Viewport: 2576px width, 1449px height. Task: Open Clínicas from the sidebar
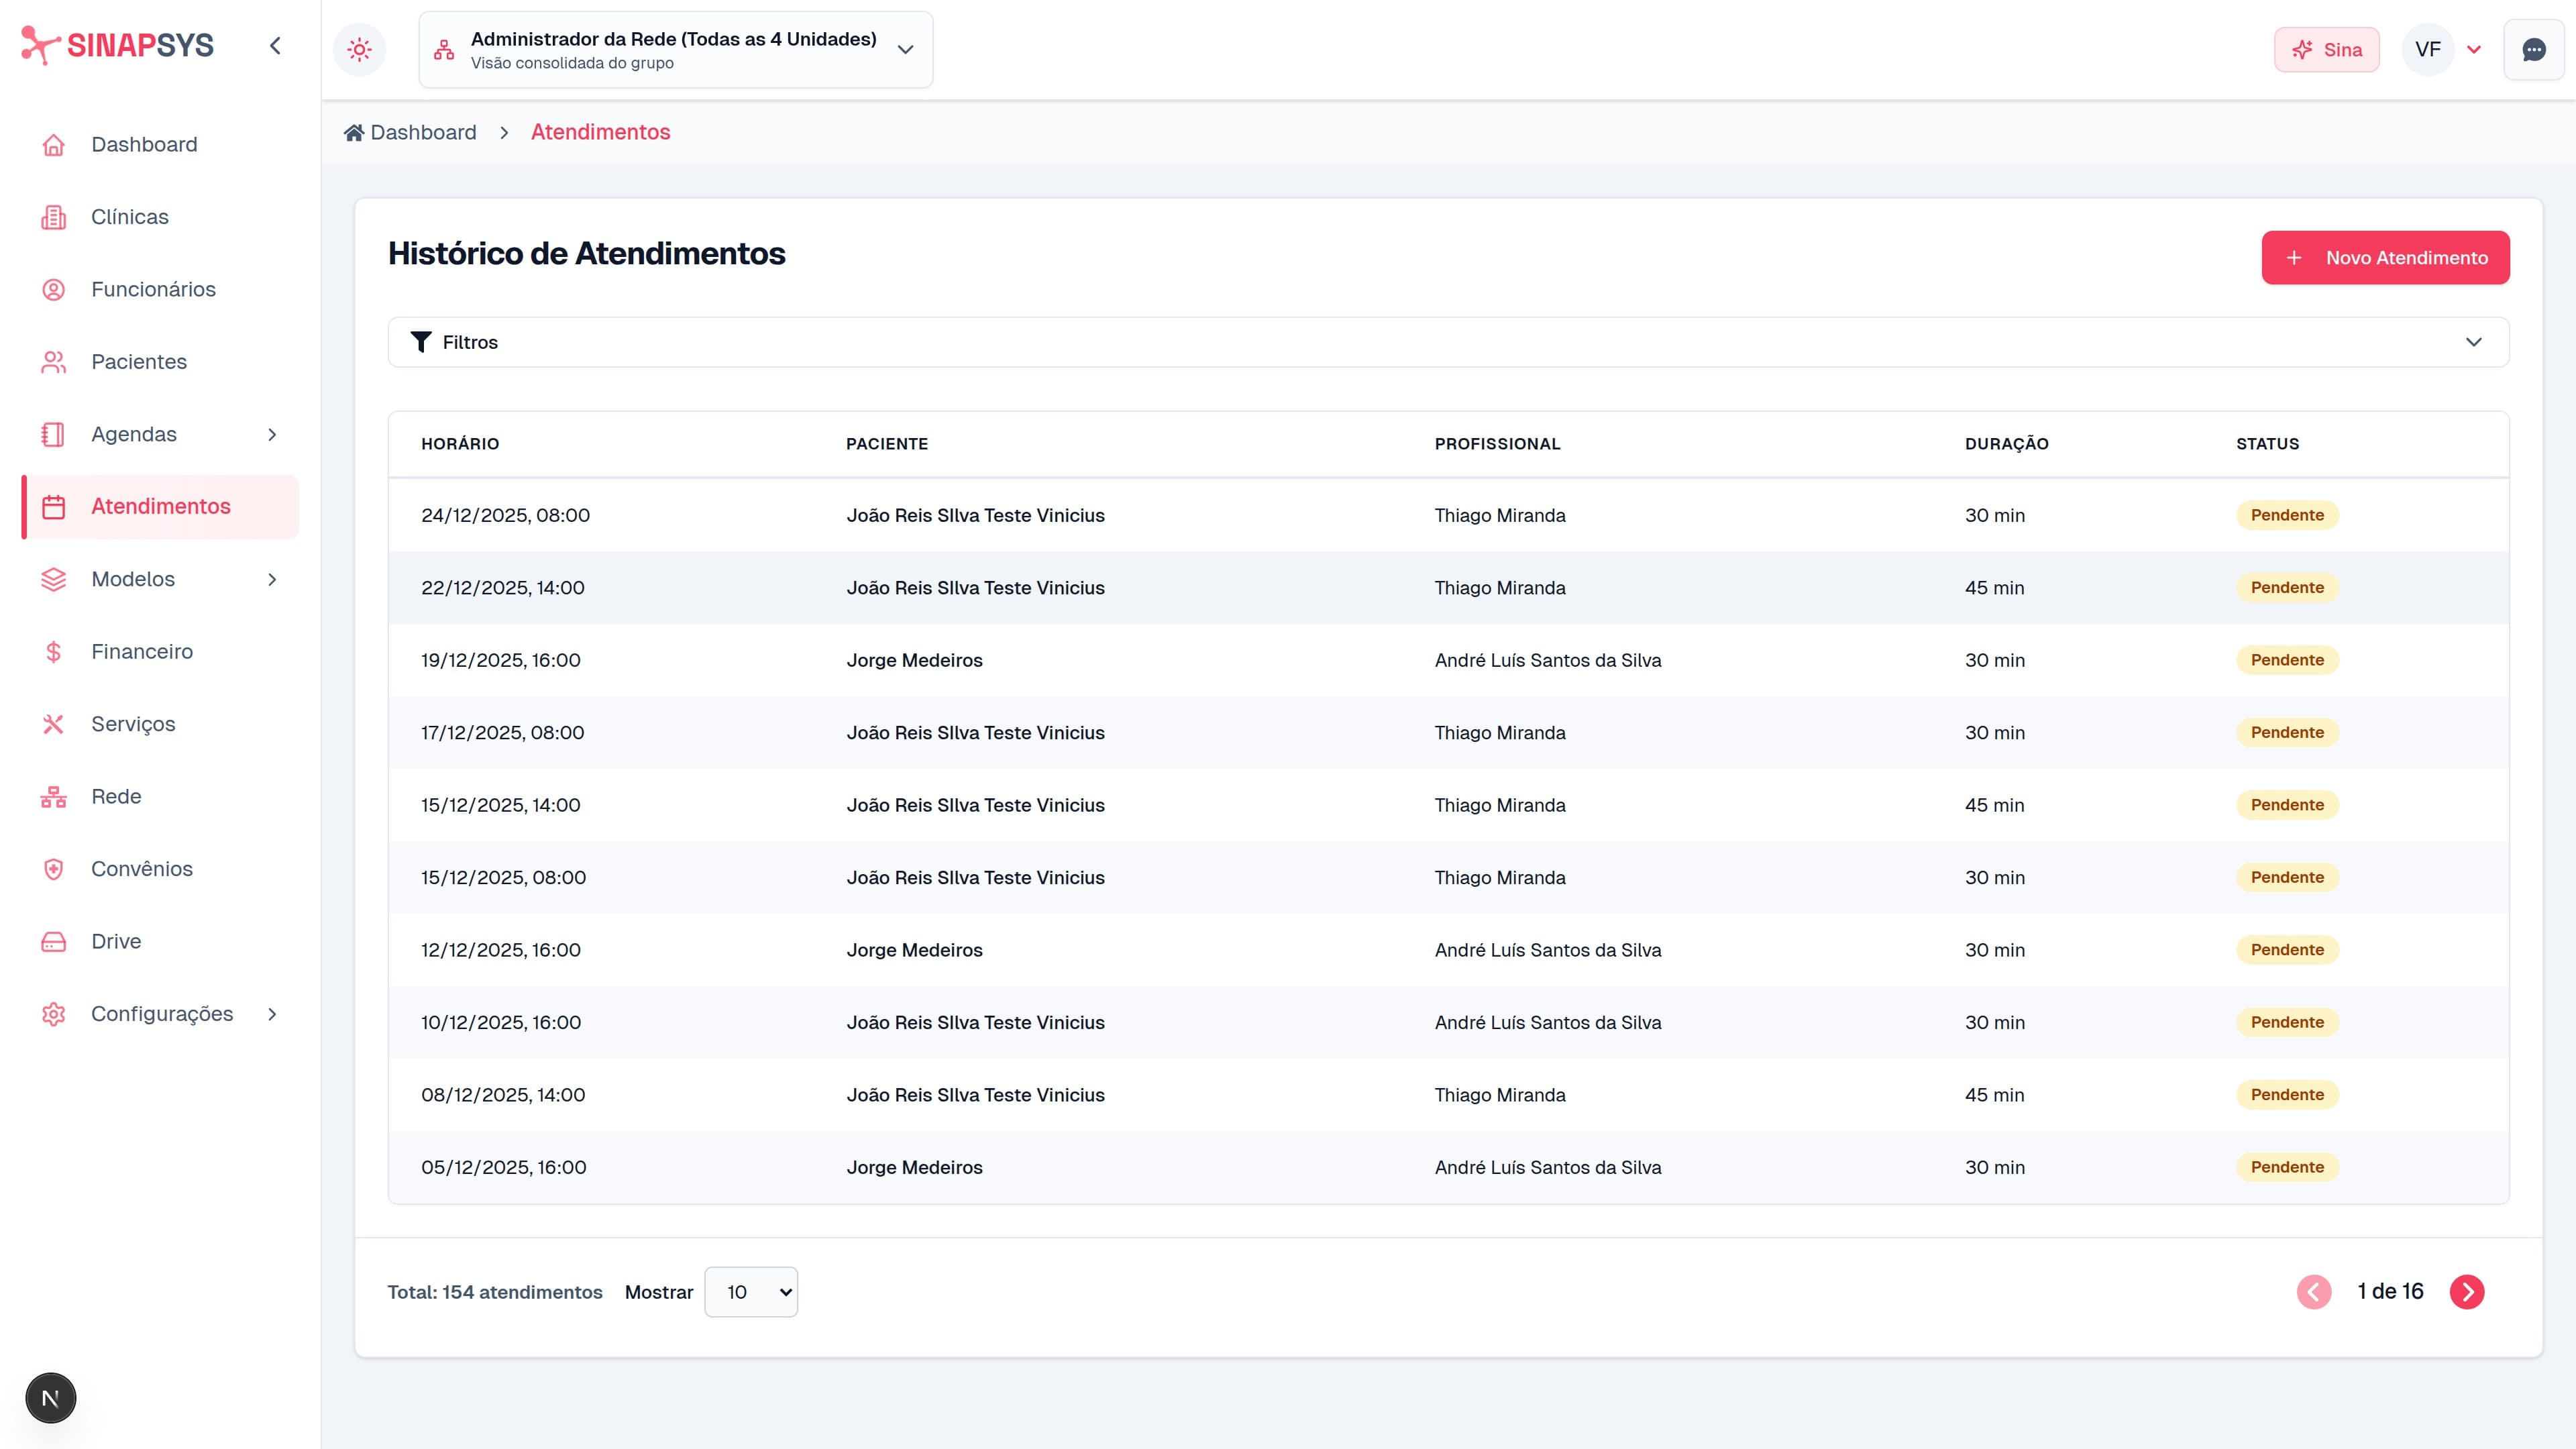click(130, 217)
